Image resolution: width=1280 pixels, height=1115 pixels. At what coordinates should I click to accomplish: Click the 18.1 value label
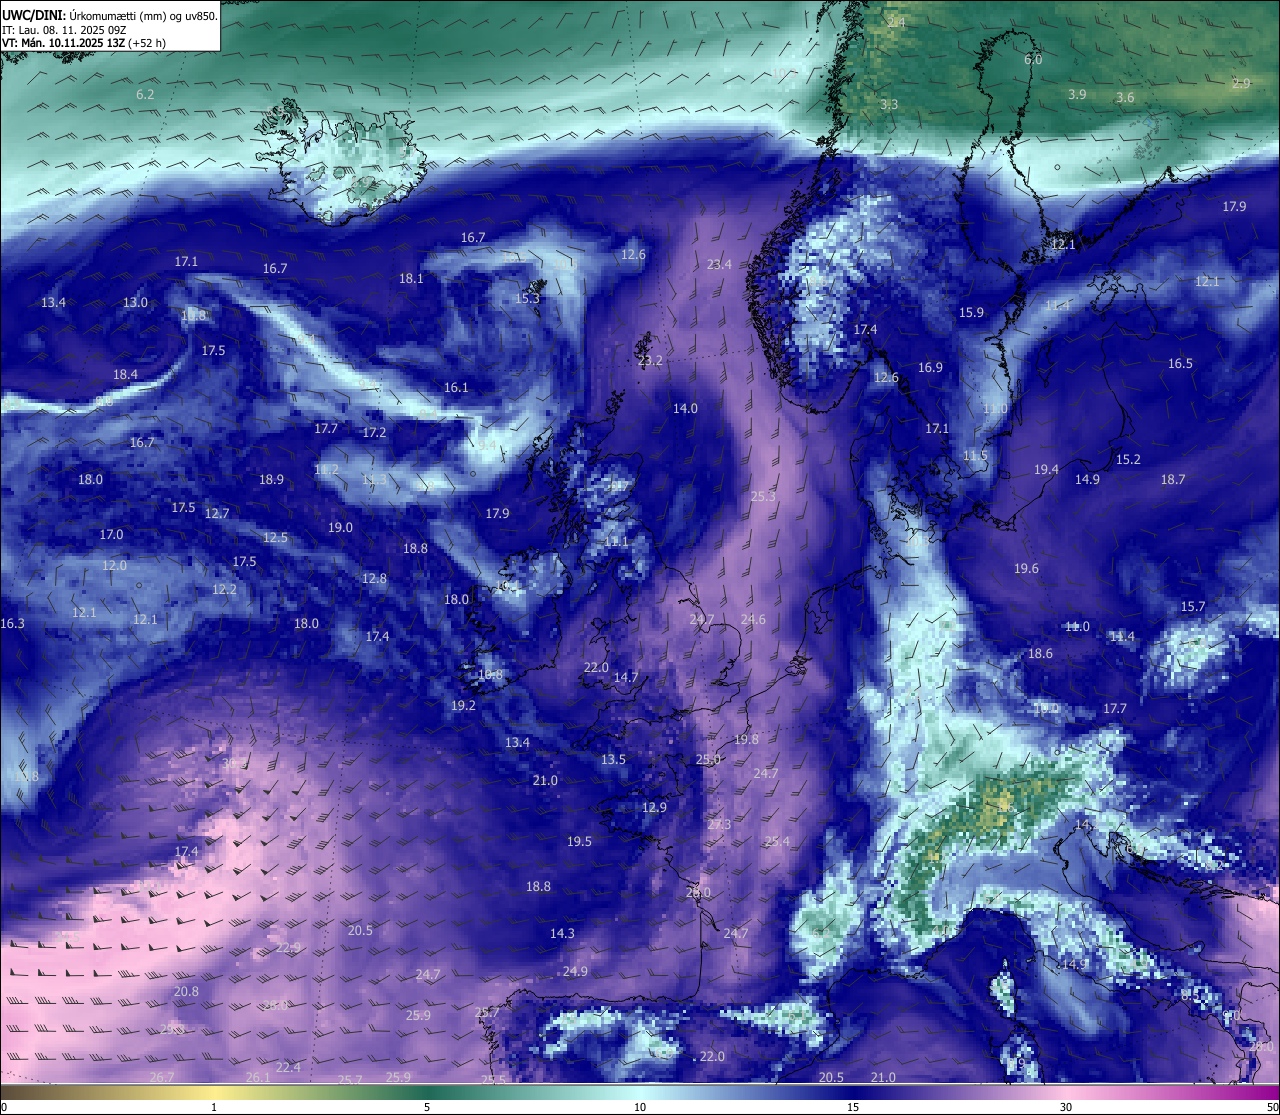[411, 278]
